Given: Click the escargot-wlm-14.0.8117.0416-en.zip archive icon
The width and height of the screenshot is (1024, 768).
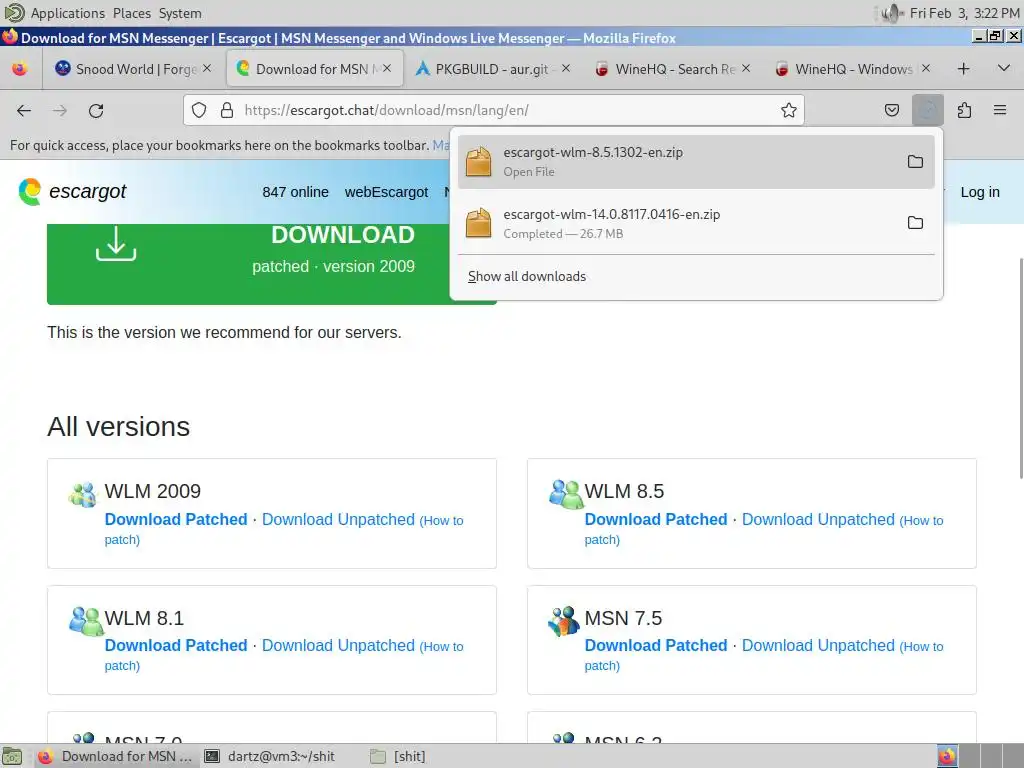Looking at the screenshot, I should click(x=478, y=223).
